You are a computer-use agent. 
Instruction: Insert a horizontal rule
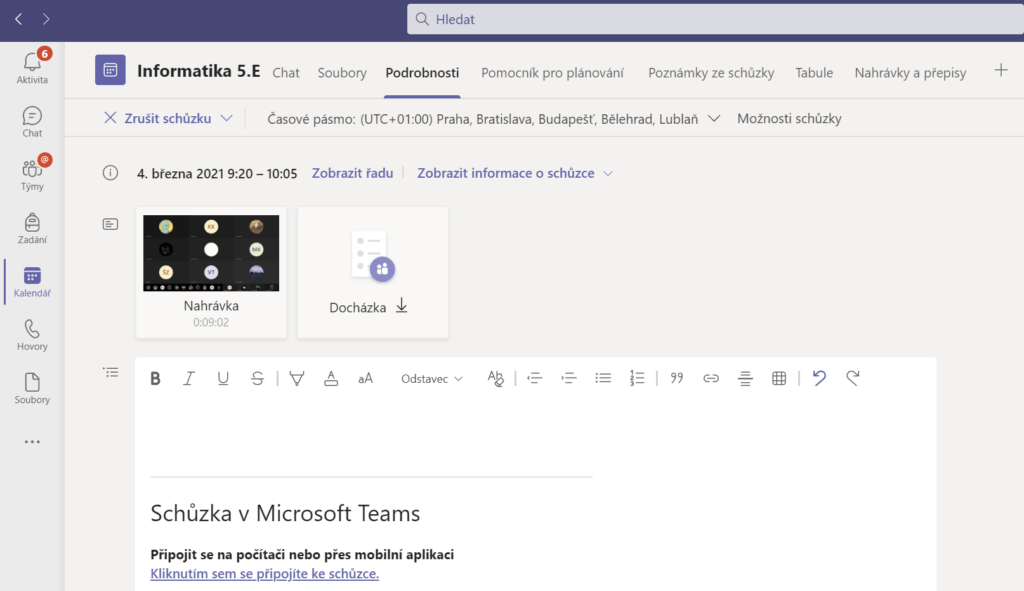pyautogui.click(x=745, y=378)
